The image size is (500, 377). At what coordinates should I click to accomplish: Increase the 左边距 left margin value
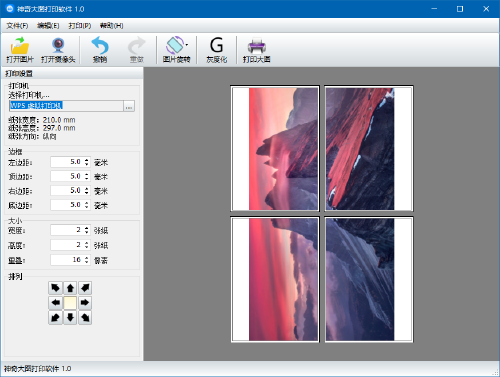pos(87,160)
